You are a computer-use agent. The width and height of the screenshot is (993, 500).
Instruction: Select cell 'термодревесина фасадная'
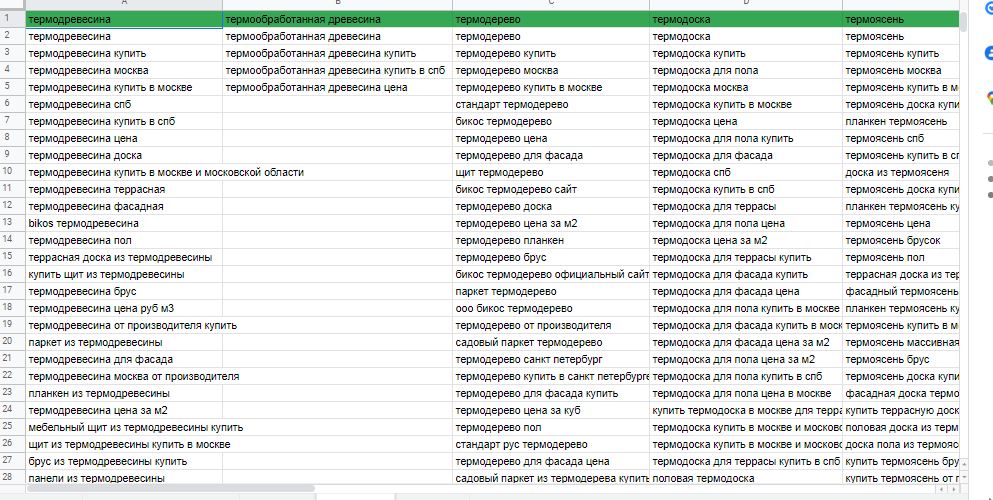click(x=124, y=206)
